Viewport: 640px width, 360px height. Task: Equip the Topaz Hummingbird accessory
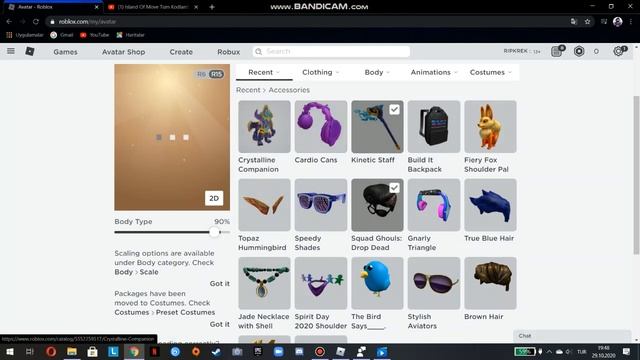tap(264, 205)
